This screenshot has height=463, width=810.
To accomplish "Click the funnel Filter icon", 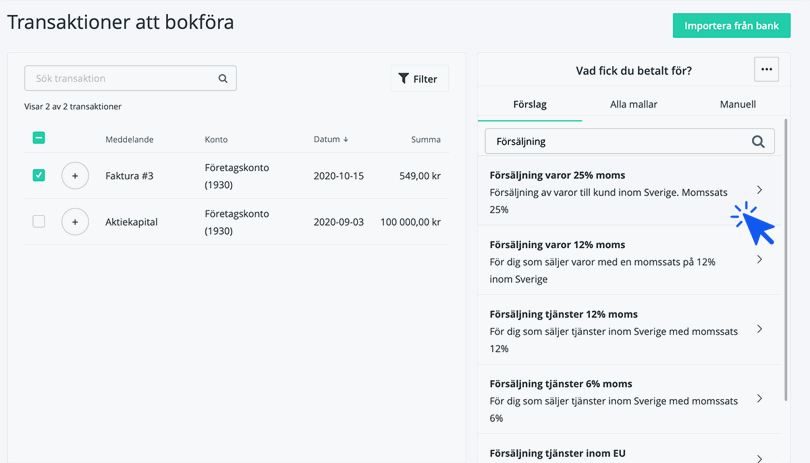I will [x=403, y=79].
